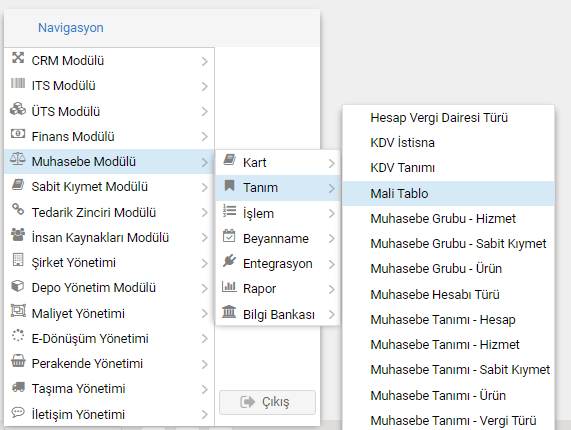Click the Bilgi Bankası building icon
This screenshot has height=430, width=571.
click(229, 312)
